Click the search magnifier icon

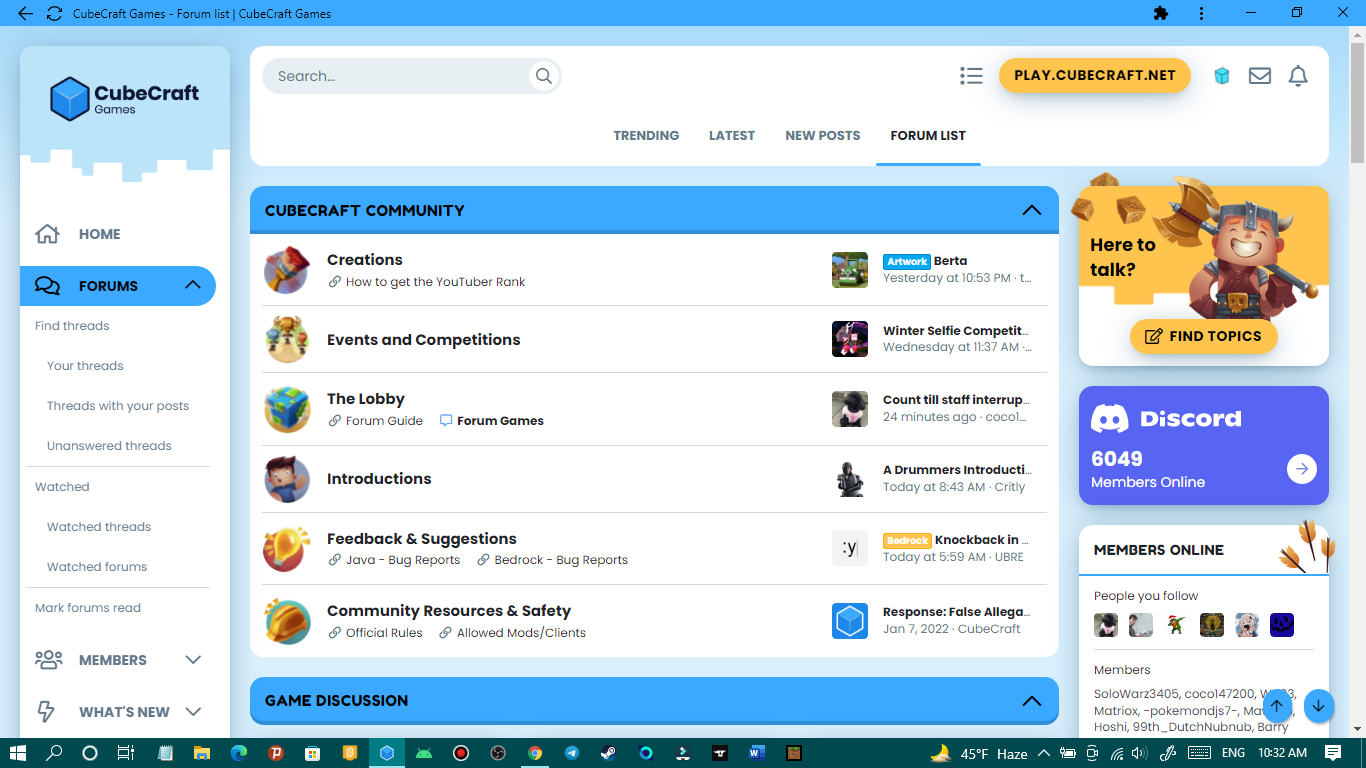coord(544,76)
